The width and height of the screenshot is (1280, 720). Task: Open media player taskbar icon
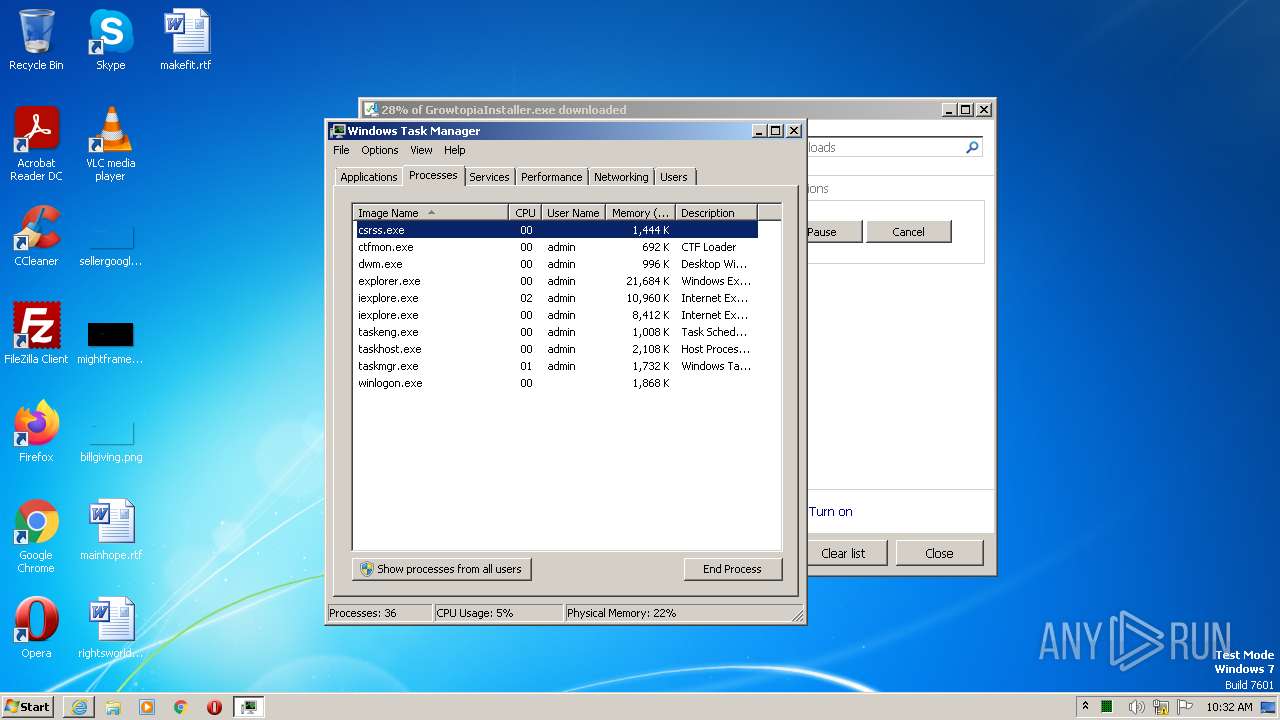pos(147,707)
